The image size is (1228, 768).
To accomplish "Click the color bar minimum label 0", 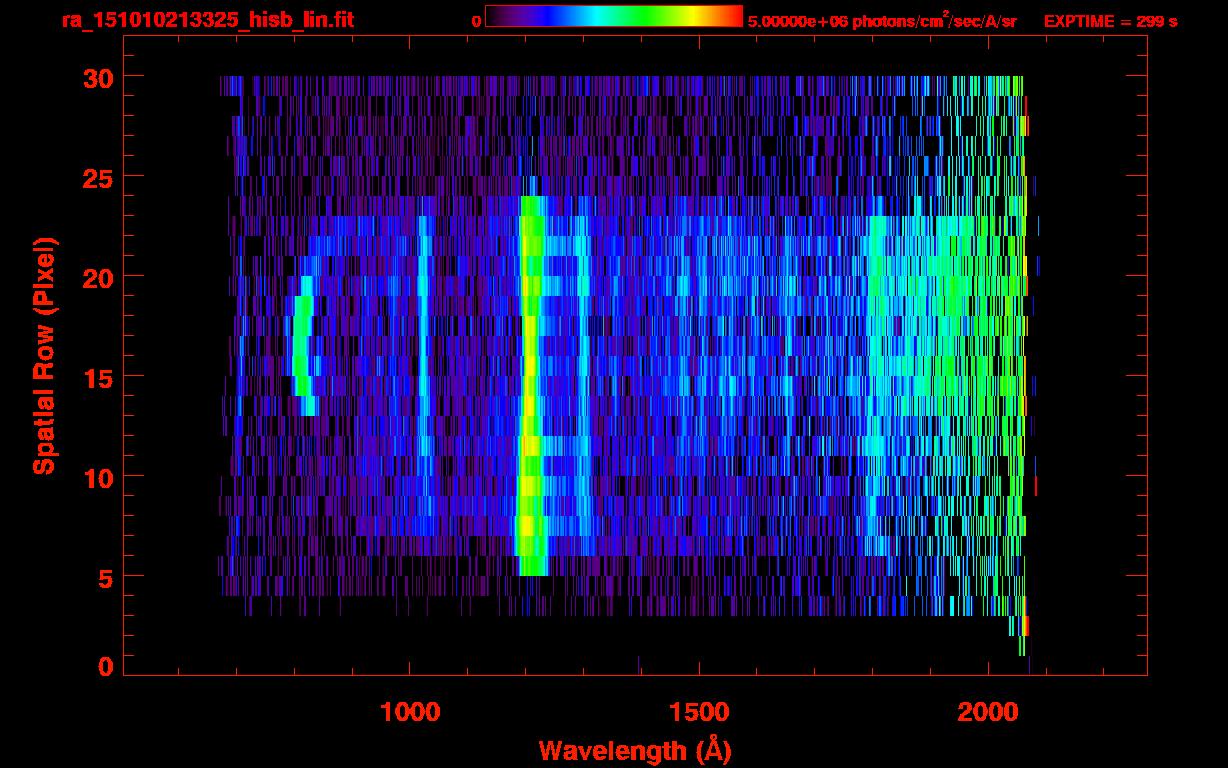I will [x=476, y=21].
